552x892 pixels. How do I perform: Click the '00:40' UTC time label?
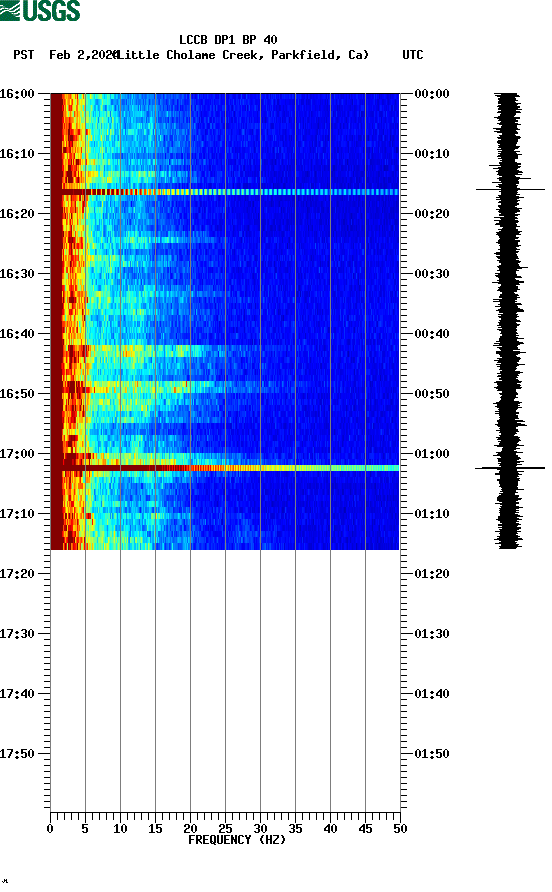[x=432, y=334]
